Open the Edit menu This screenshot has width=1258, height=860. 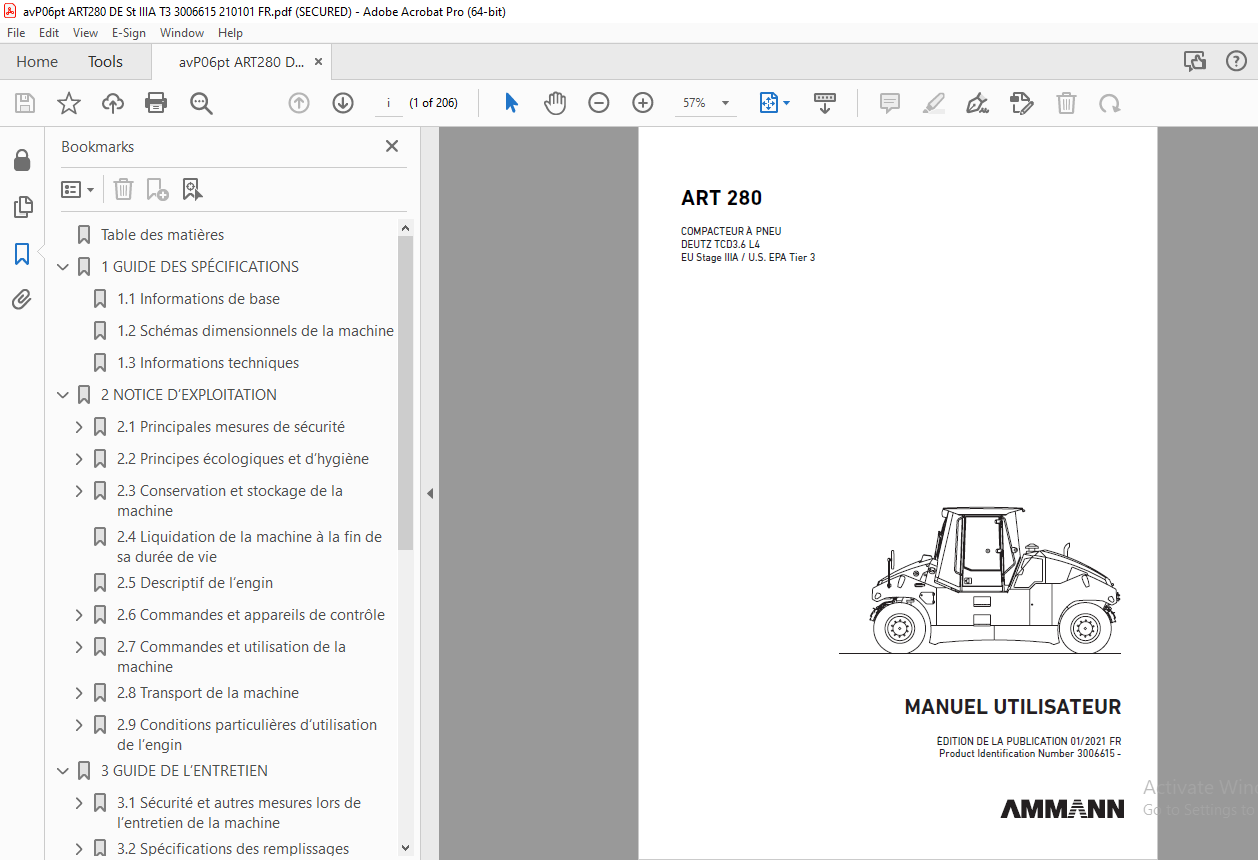click(49, 33)
